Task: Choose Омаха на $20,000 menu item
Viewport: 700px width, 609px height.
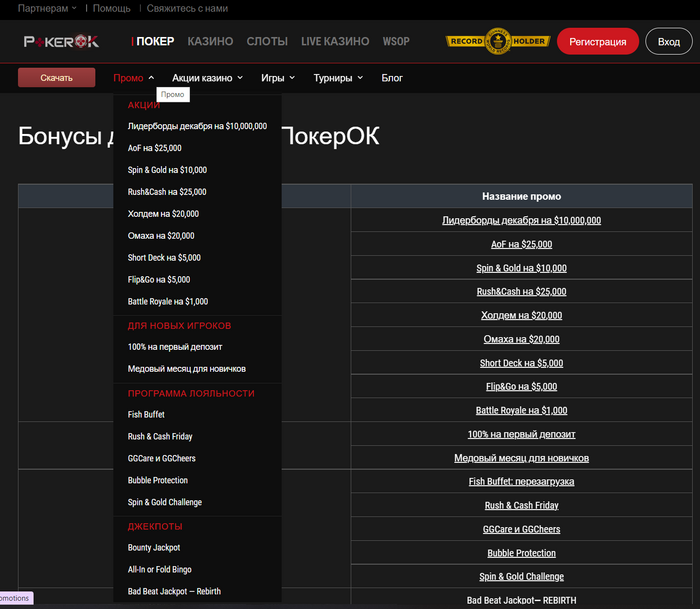Action: [x=161, y=236]
